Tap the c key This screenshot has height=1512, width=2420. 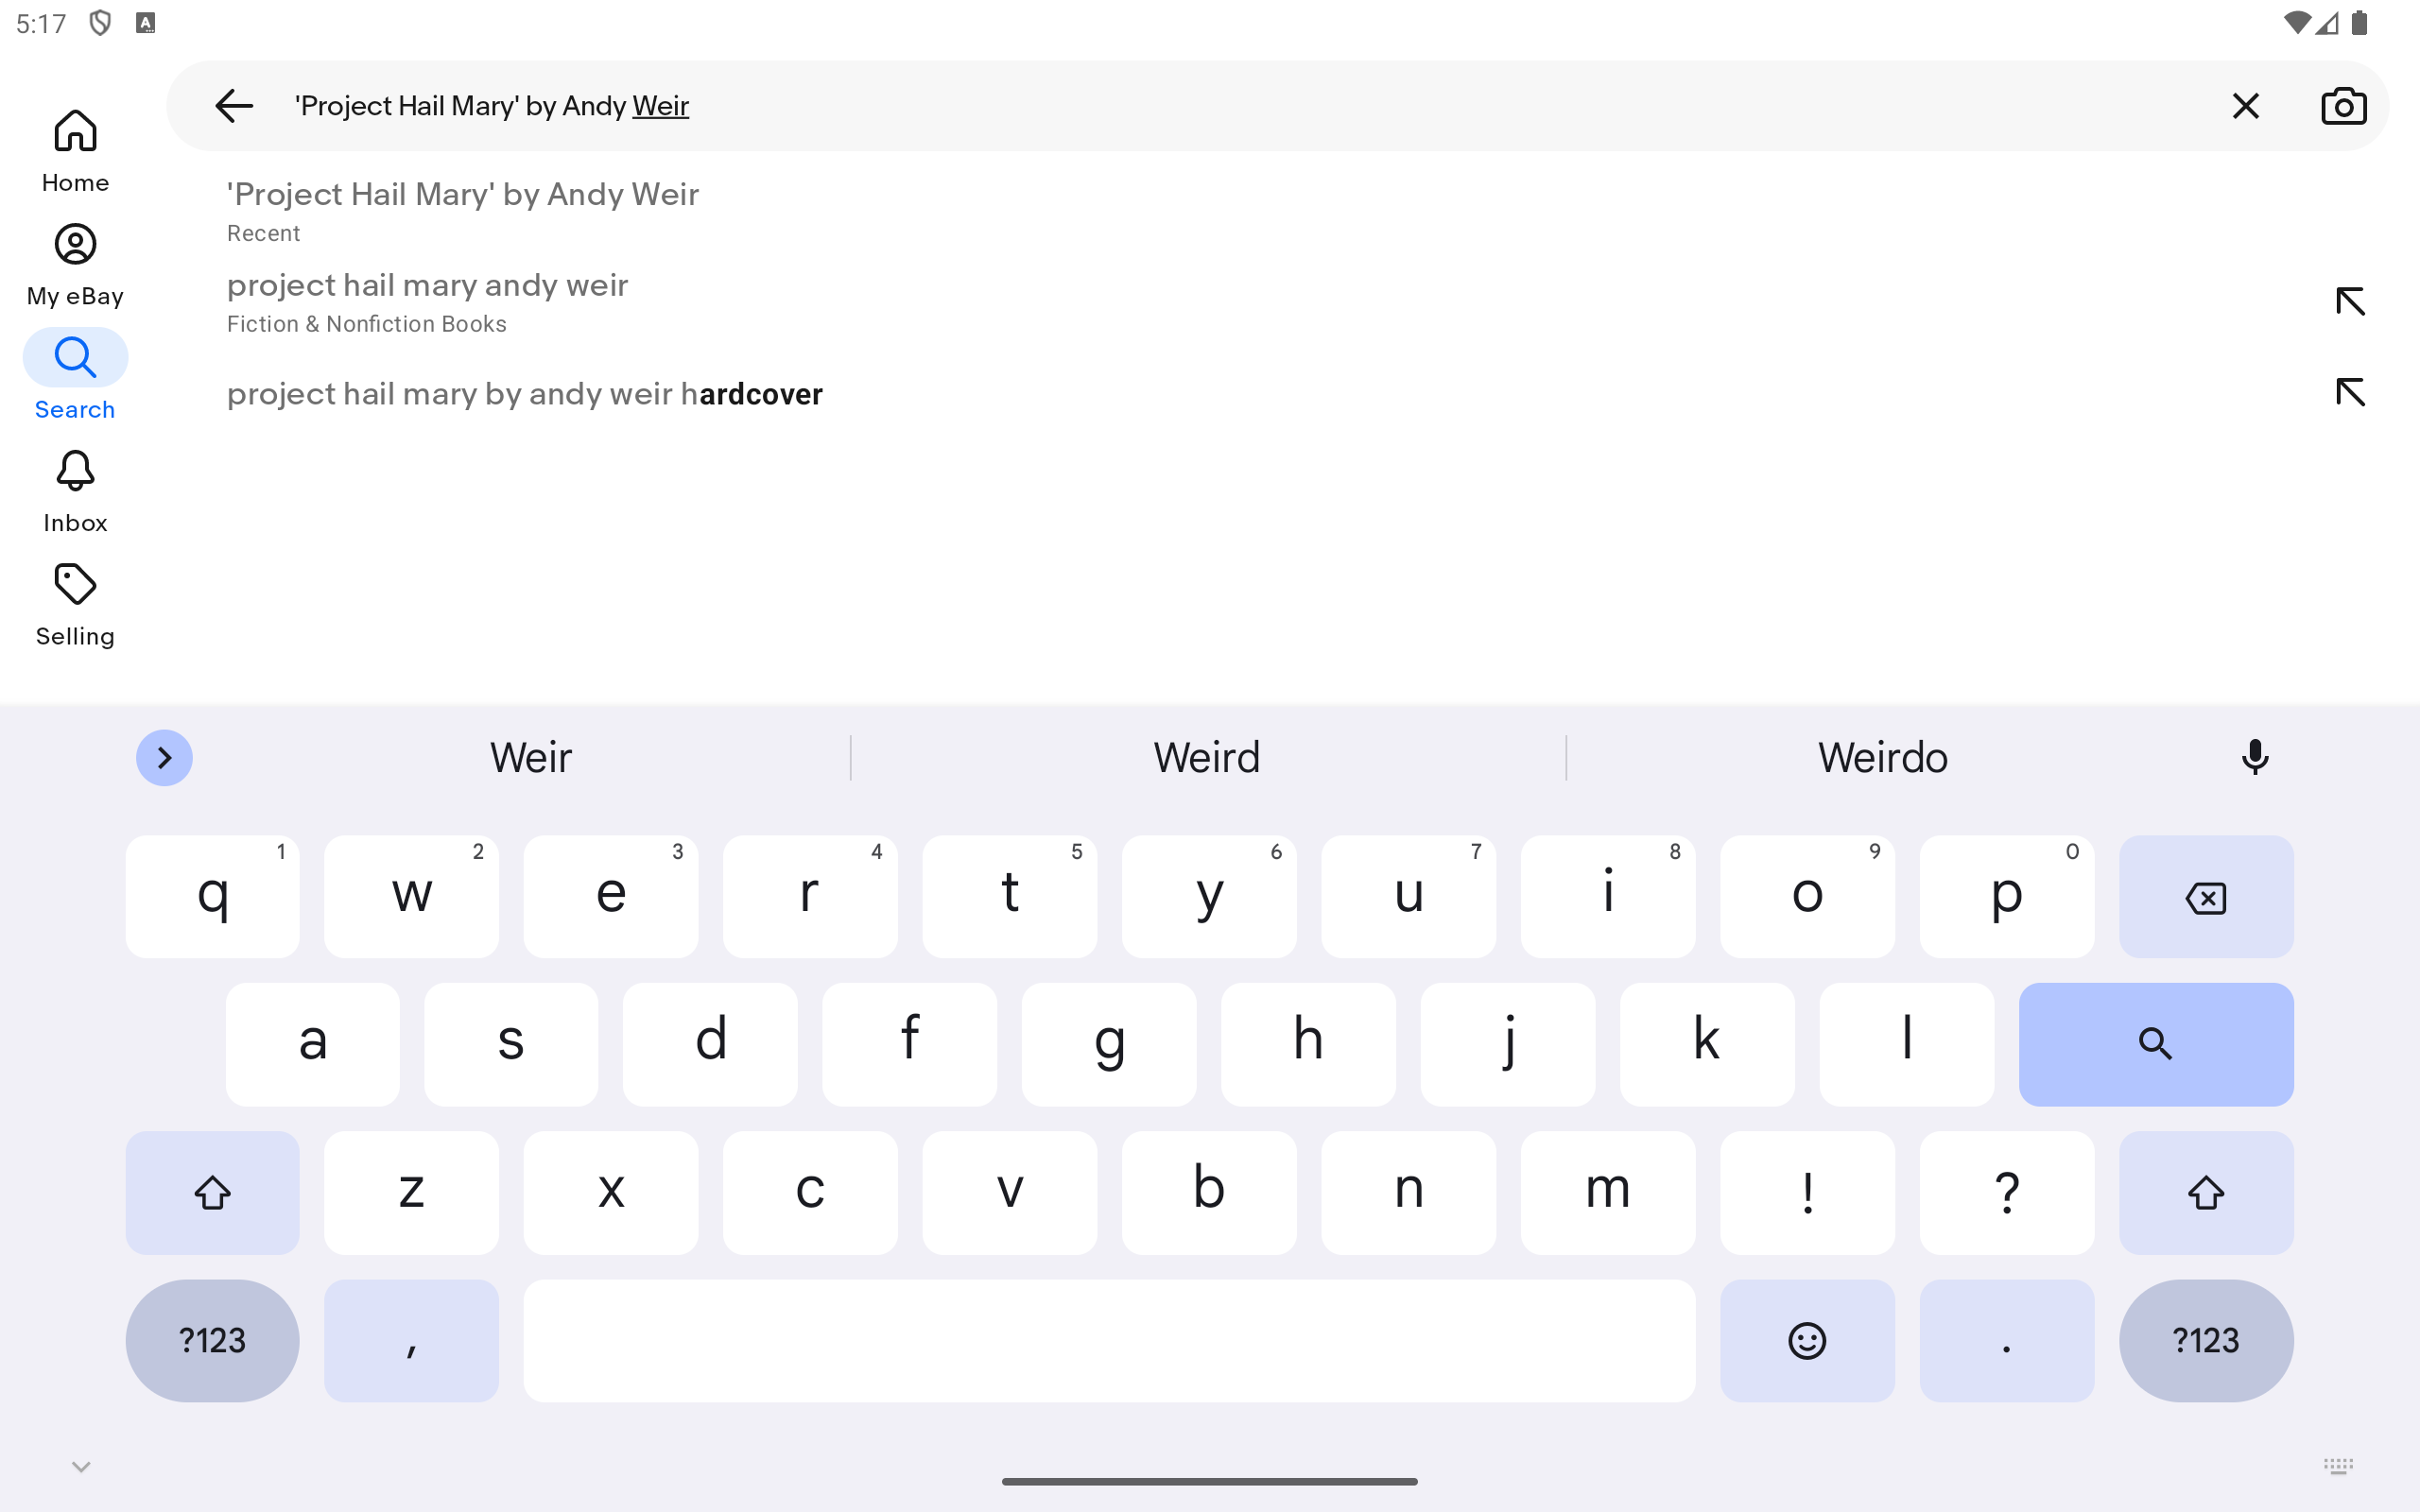point(810,1192)
